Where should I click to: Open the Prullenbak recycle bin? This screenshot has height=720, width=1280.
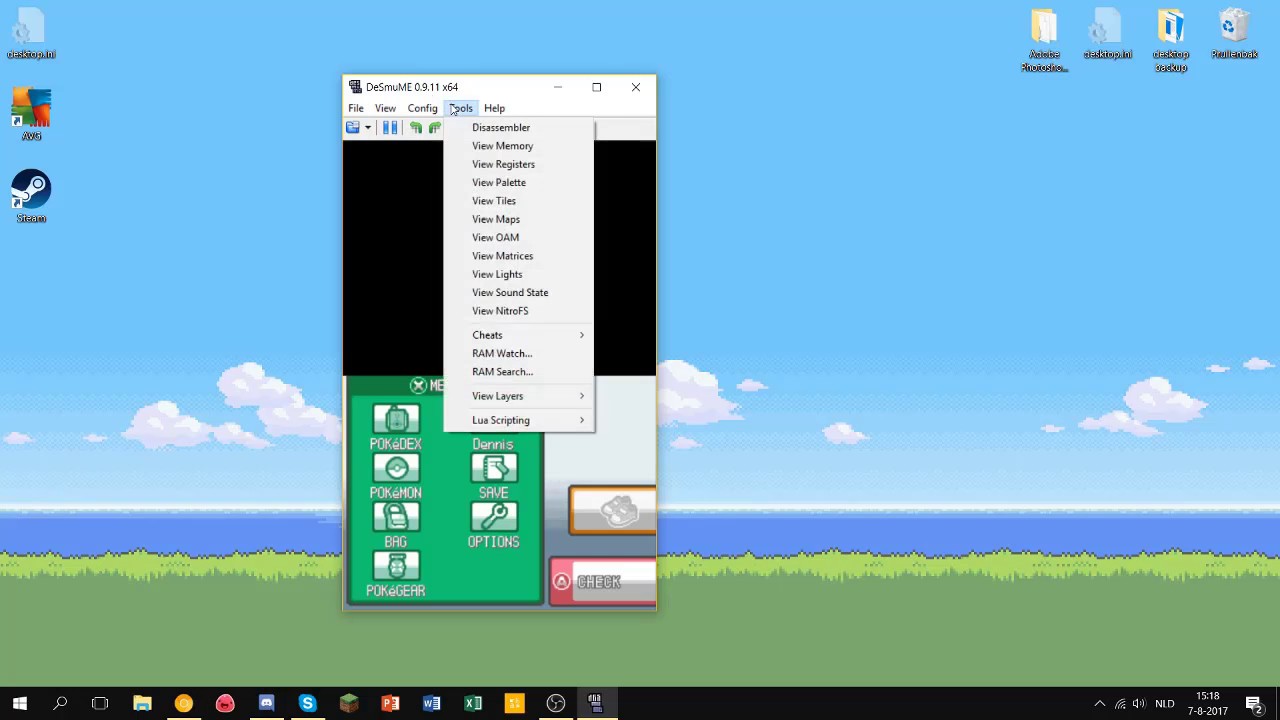tap(1235, 34)
